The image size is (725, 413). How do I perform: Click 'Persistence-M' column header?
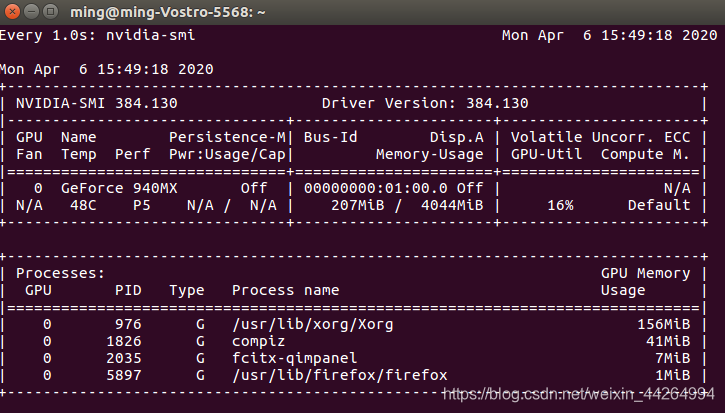[227, 137]
